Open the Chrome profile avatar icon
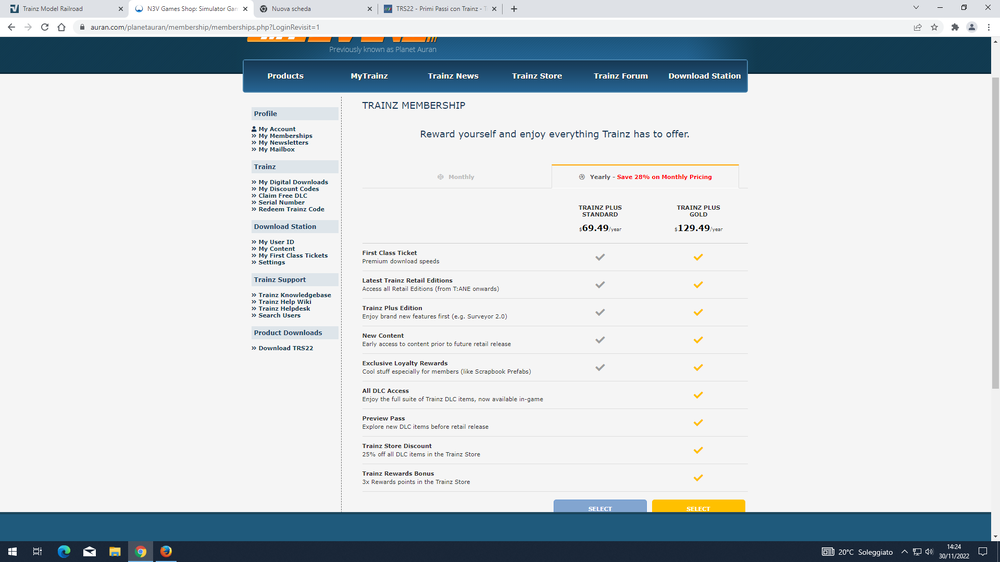Screen dimensions: 1000x562 972,27
